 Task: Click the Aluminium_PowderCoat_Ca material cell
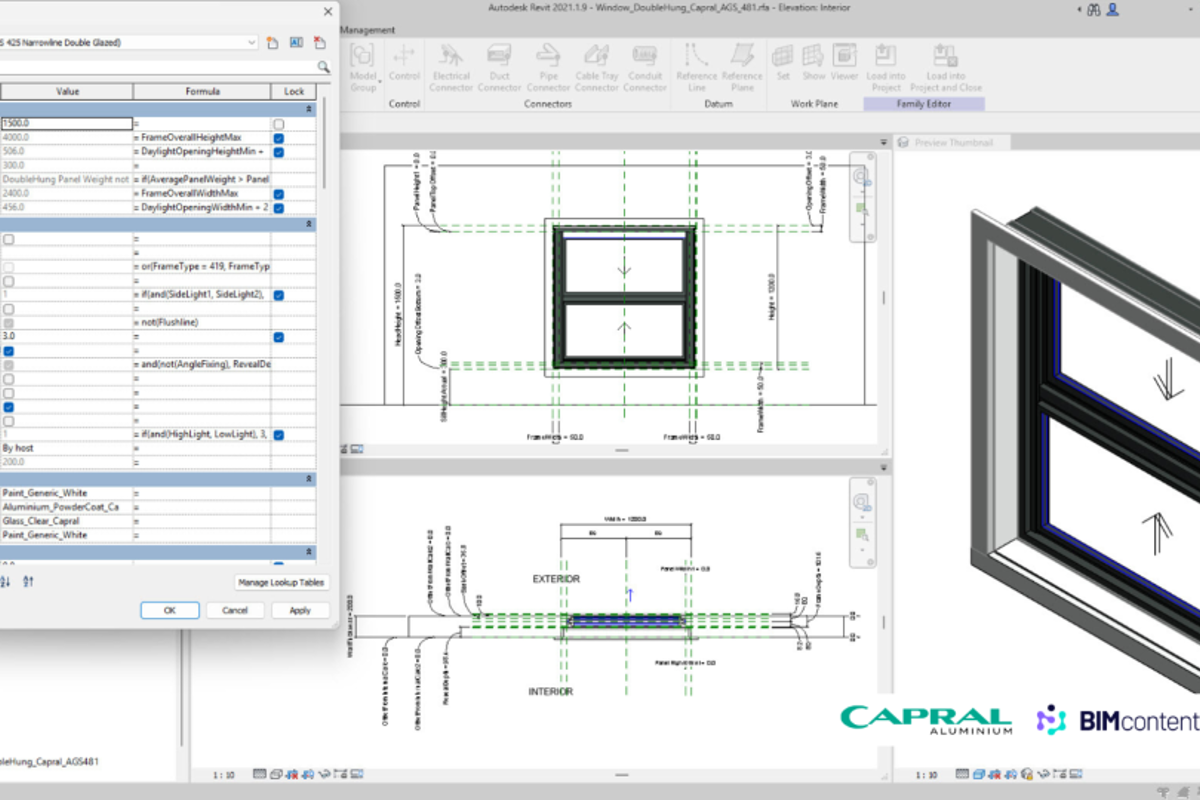(x=67, y=507)
